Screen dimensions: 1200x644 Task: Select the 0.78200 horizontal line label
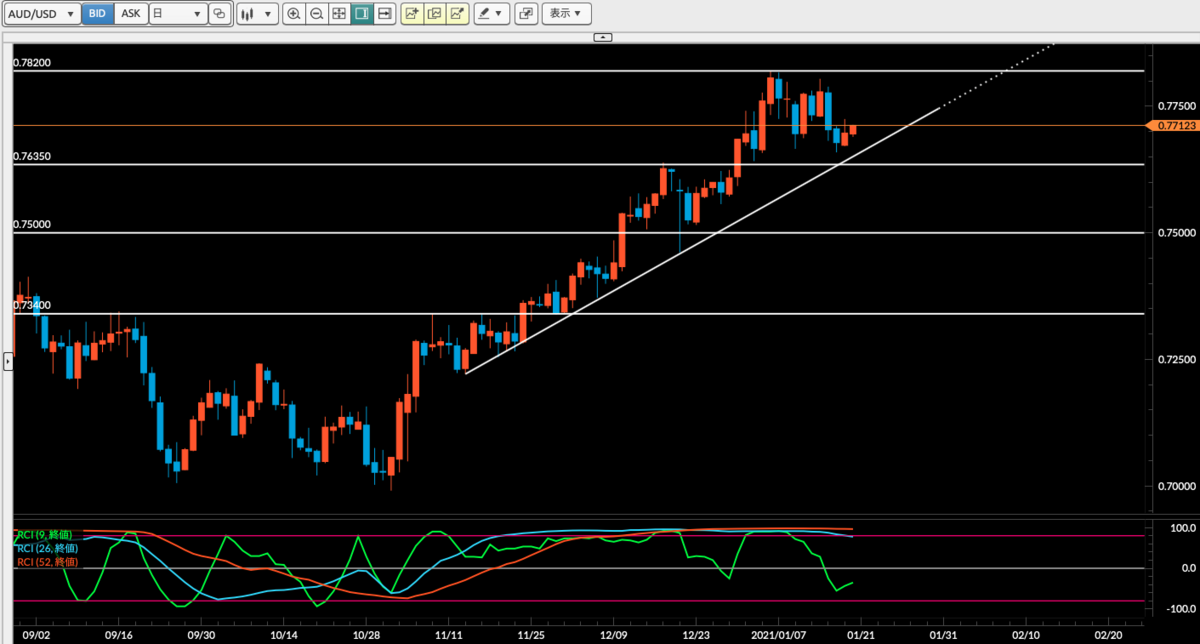click(x=32, y=63)
